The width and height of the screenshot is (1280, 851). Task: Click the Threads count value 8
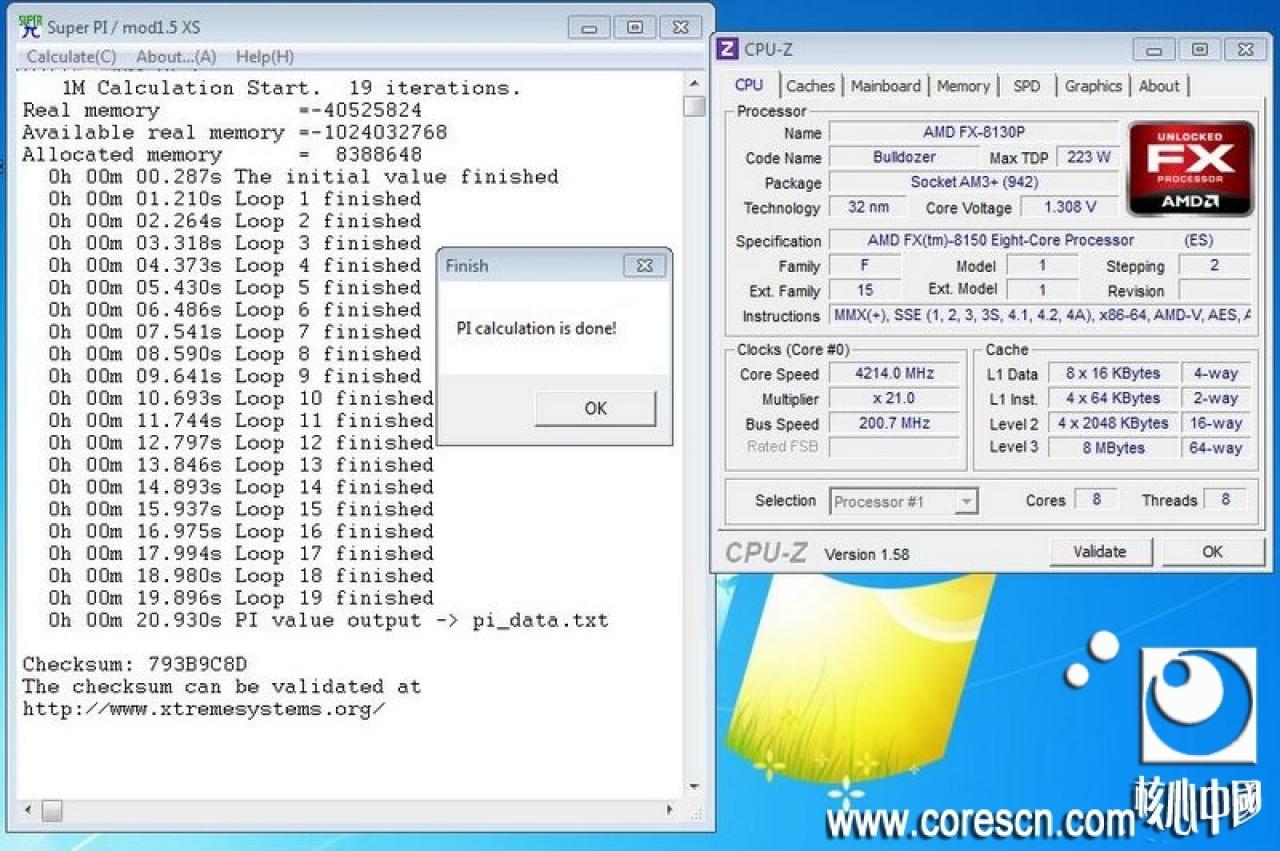pyautogui.click(x=1225, y=499)
